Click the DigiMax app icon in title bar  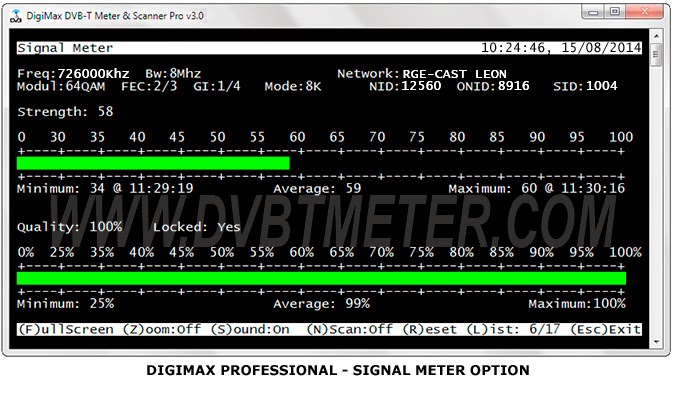point(15,16)
